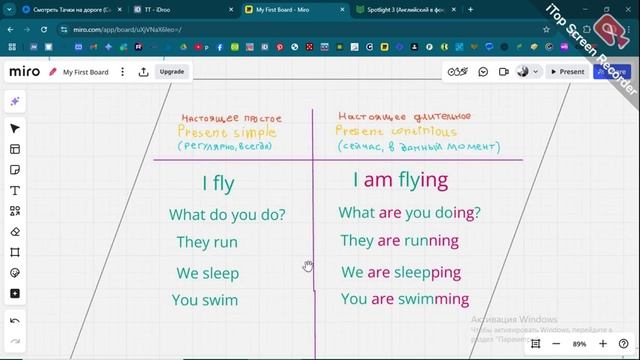Zoom out with minus button
Screen dimensions: 640x360
pyautogui.click(x=556, y=344)
